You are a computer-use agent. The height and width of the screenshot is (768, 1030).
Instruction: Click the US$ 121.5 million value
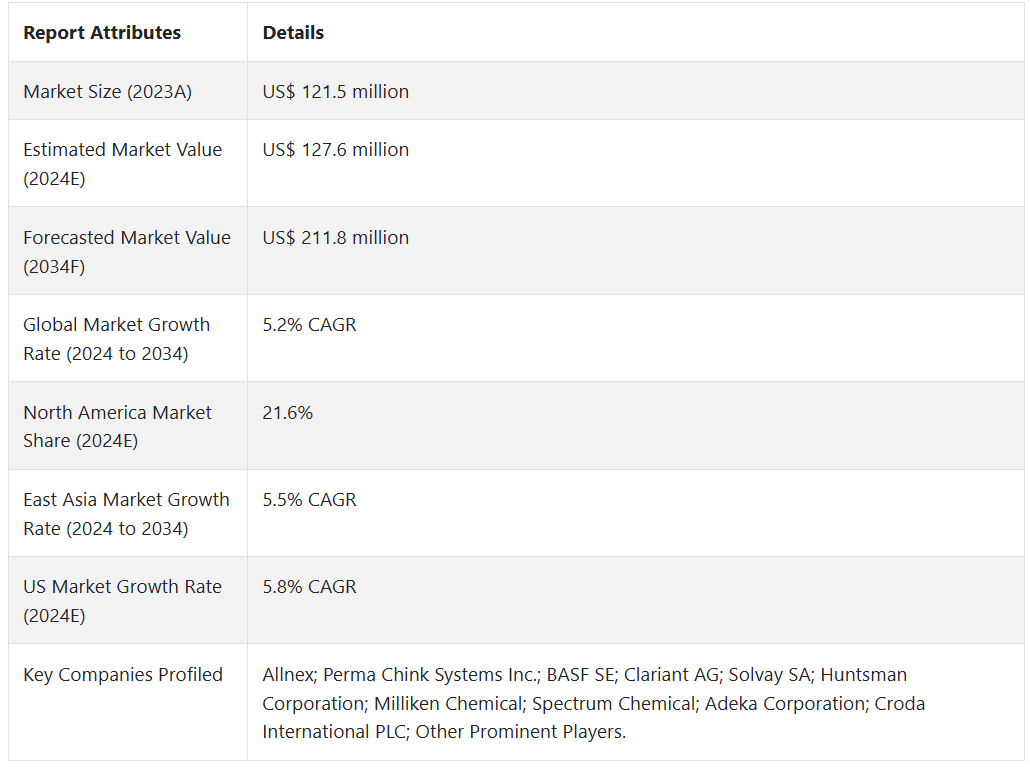tap(335, 91)
